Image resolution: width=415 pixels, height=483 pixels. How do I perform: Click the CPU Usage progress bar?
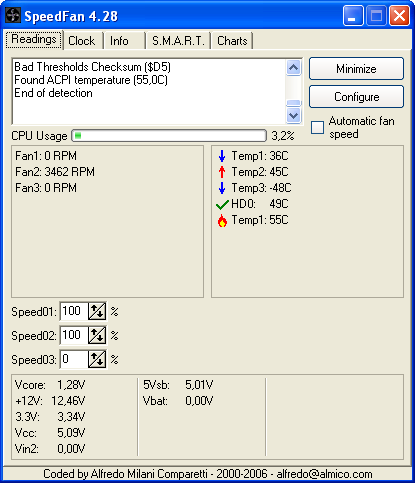pos(169,136)
